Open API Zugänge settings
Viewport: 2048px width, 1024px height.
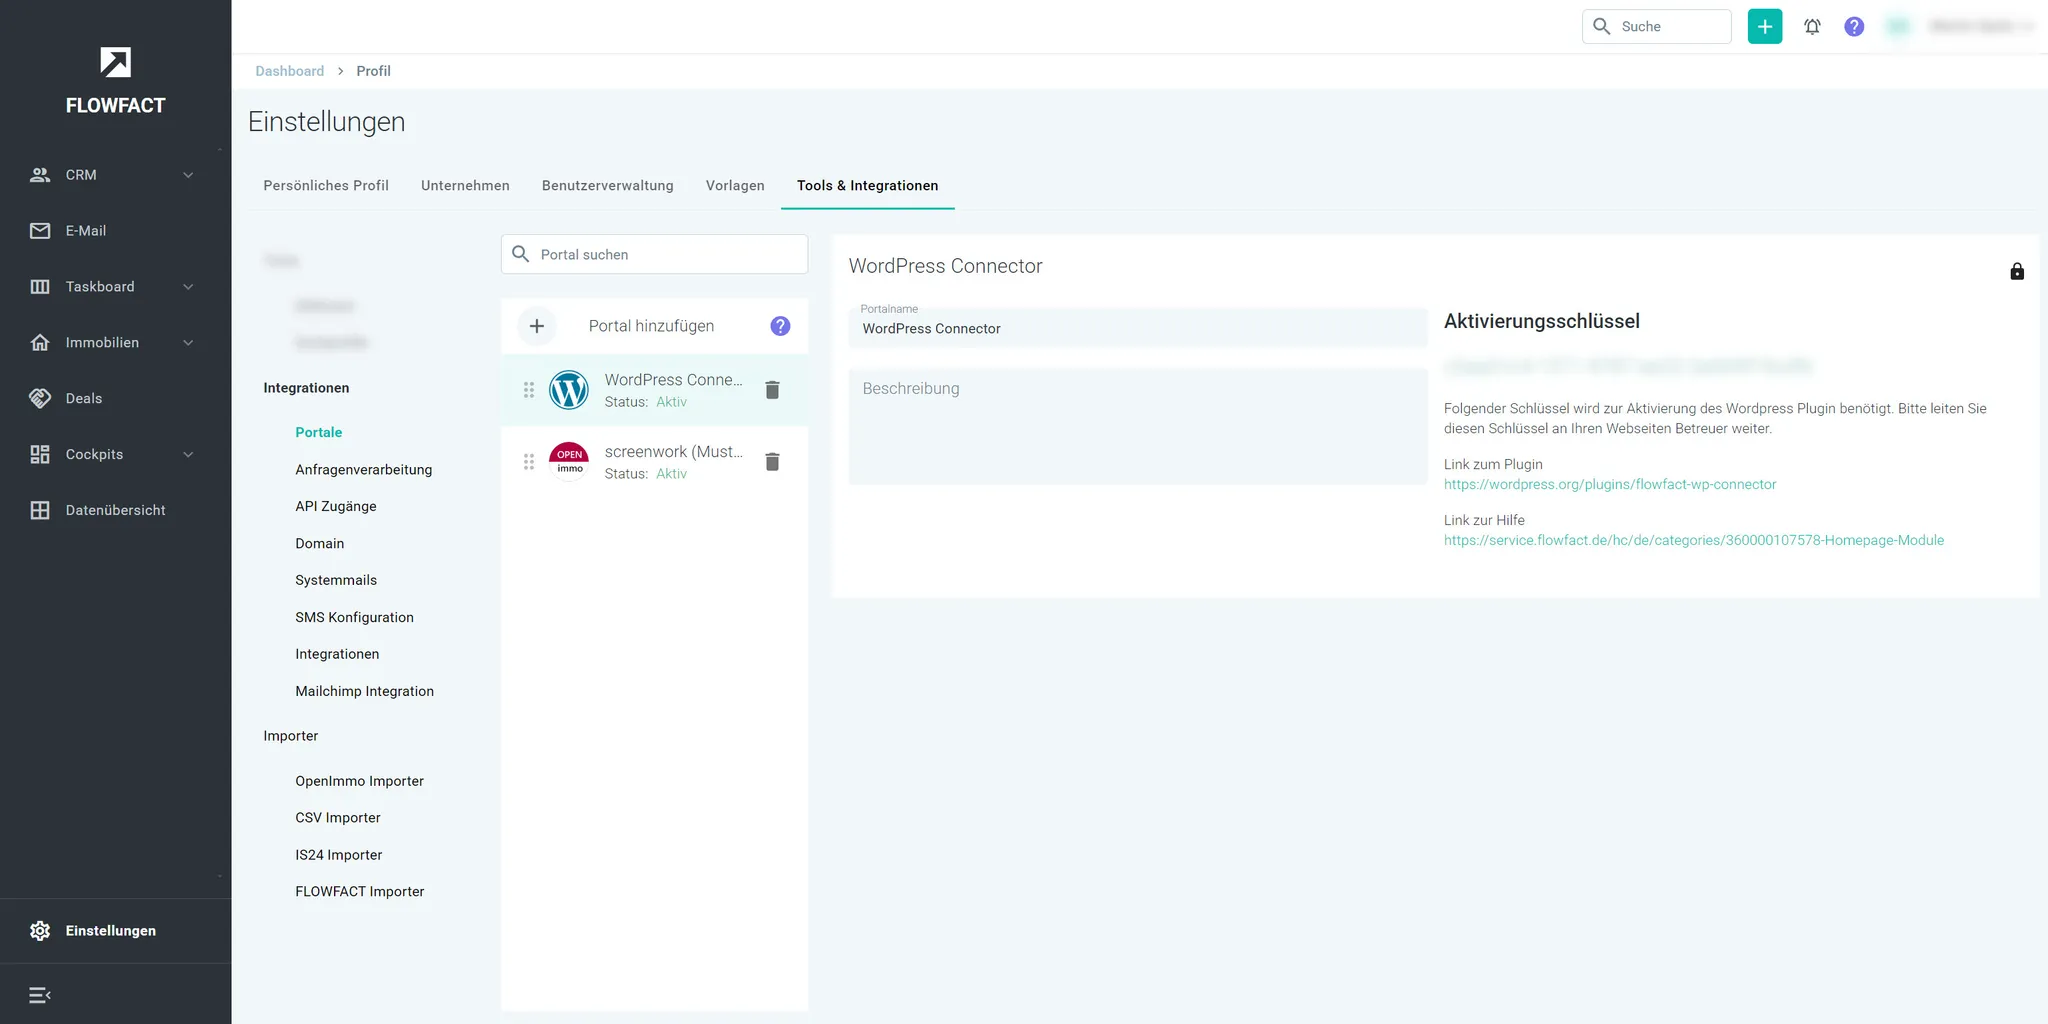(x=336, y=507)
